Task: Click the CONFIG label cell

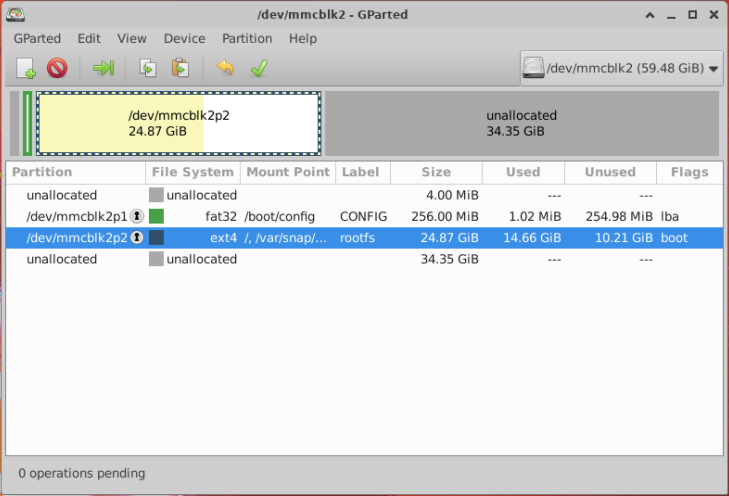Action: pos(363,217)
